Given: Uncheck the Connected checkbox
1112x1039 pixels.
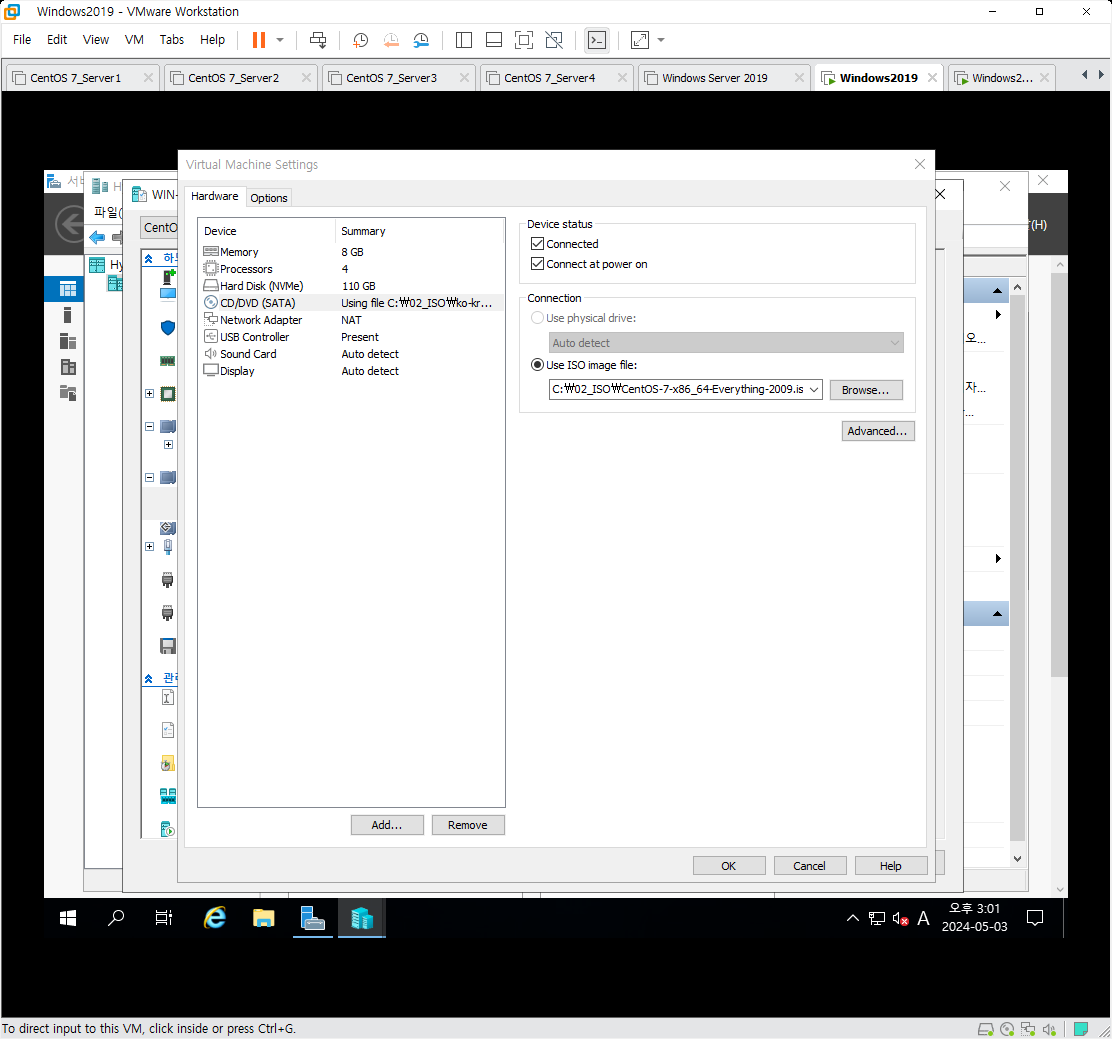Looking at the screenshot, I should coord(538,244).
